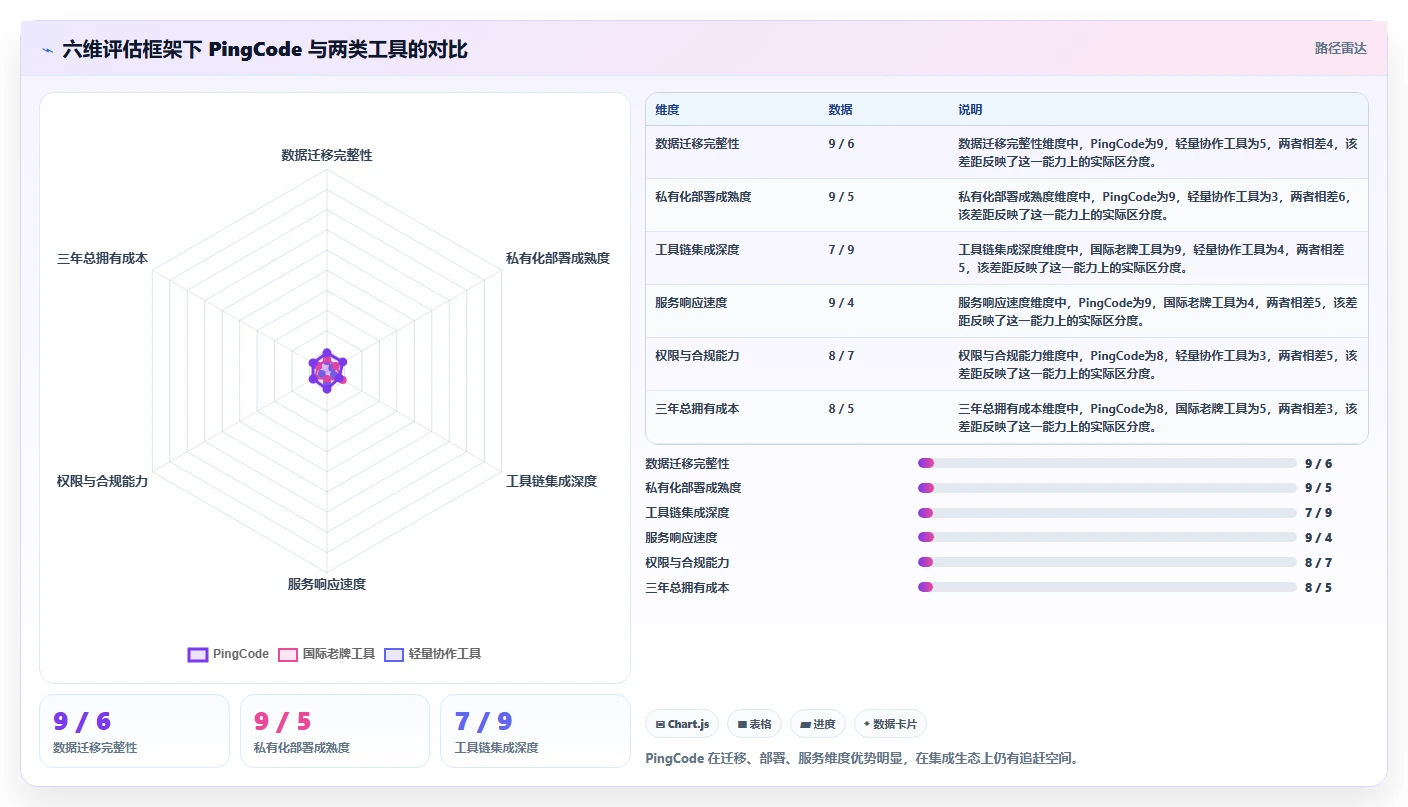Click the 说明 table column header

970,110
